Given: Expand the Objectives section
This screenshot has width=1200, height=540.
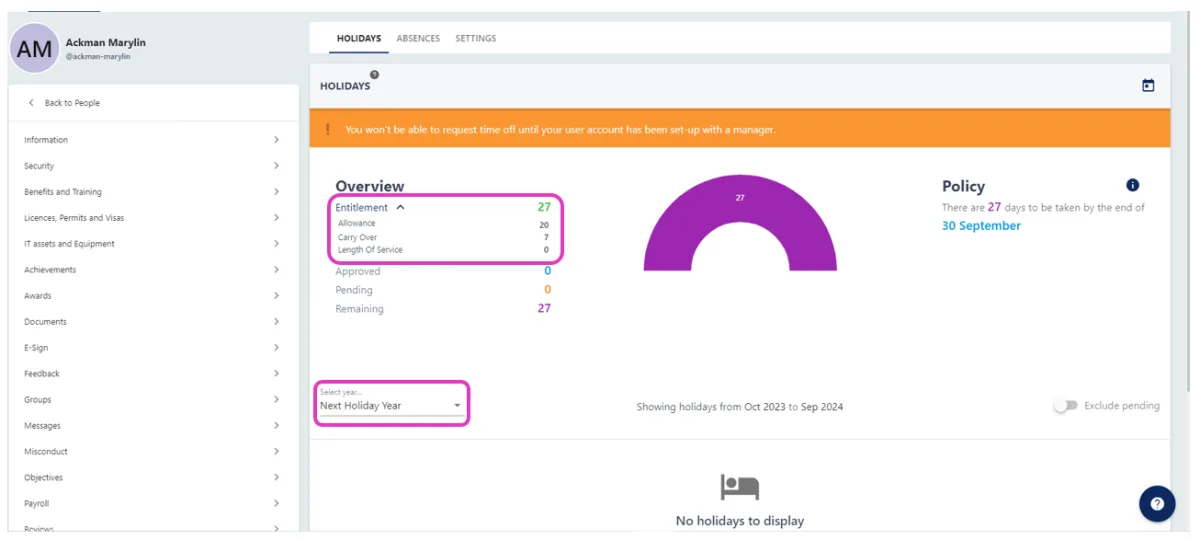Looking at the screenshot, I should coord(153,478).
